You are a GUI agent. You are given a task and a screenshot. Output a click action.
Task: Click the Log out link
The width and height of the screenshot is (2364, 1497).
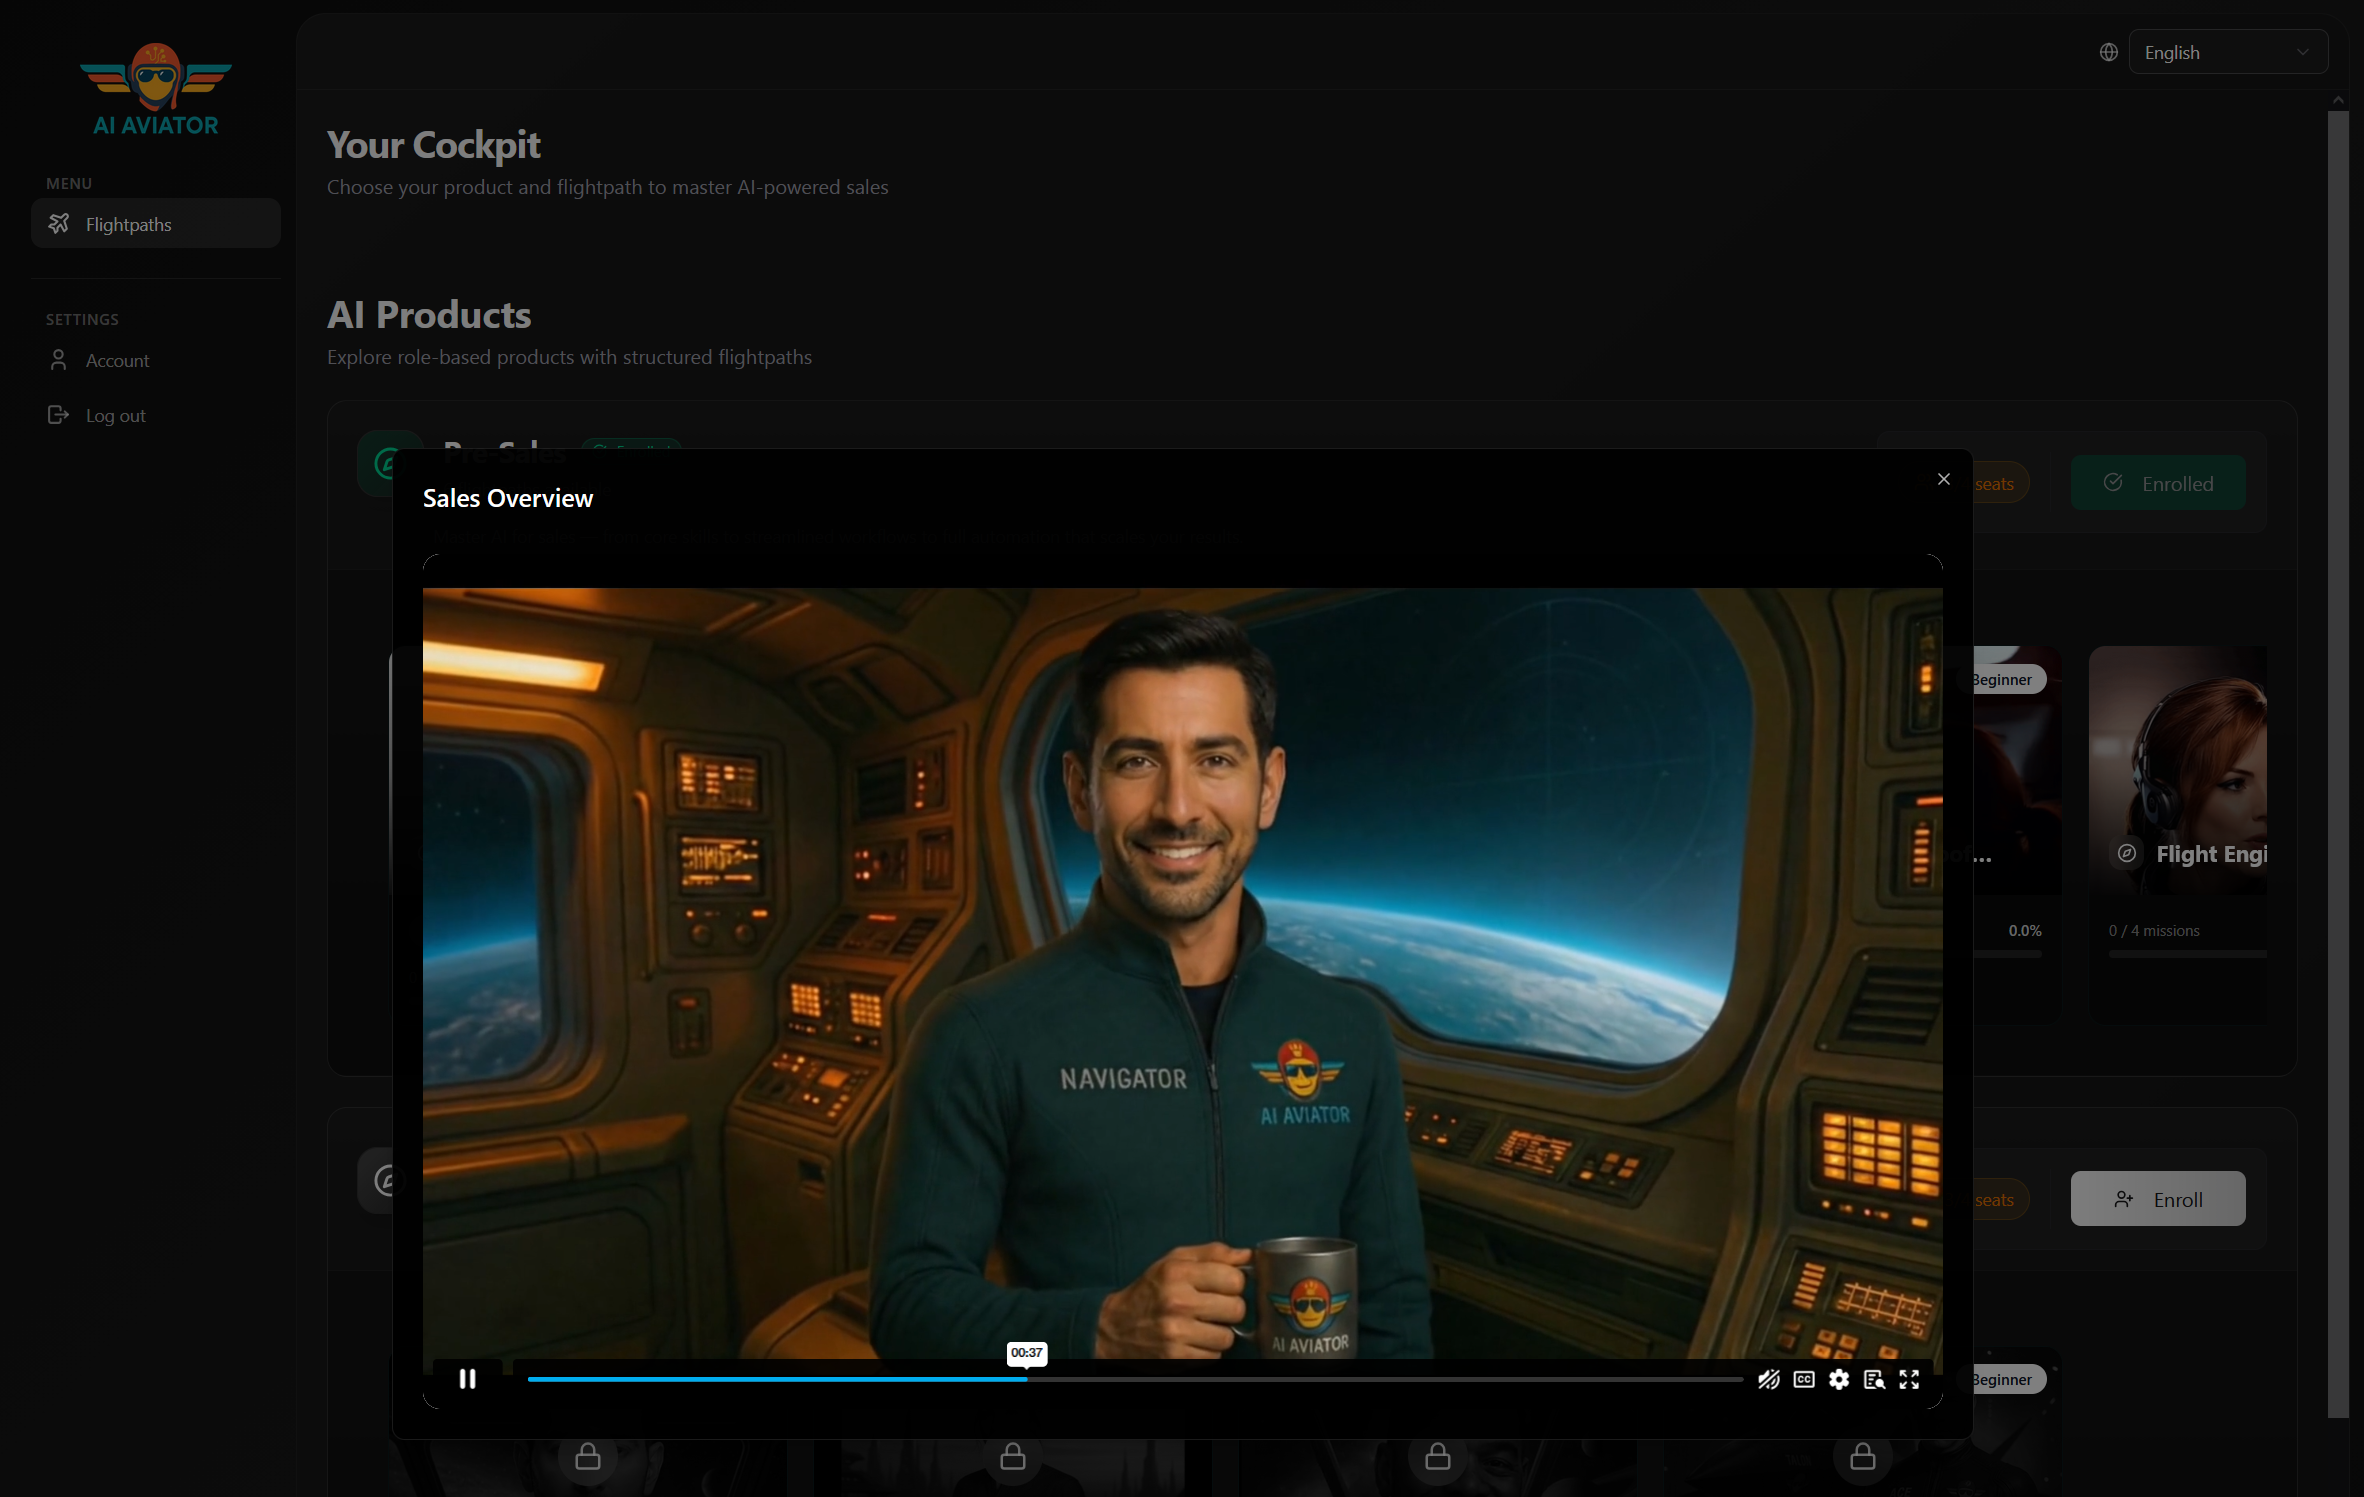[x=115, y=415]
